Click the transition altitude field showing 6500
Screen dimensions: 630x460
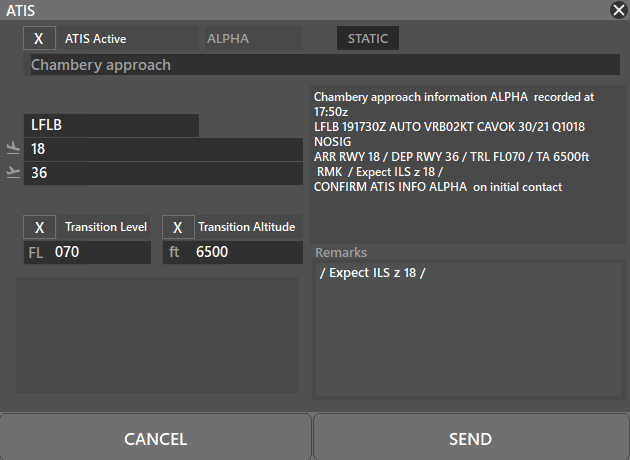[x=233, y=252]
